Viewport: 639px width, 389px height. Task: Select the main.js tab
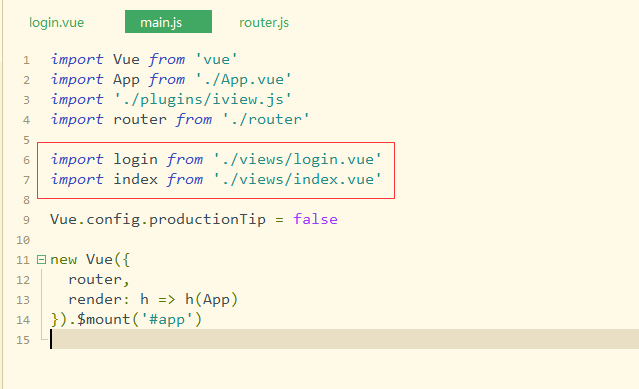coord(168,22)
